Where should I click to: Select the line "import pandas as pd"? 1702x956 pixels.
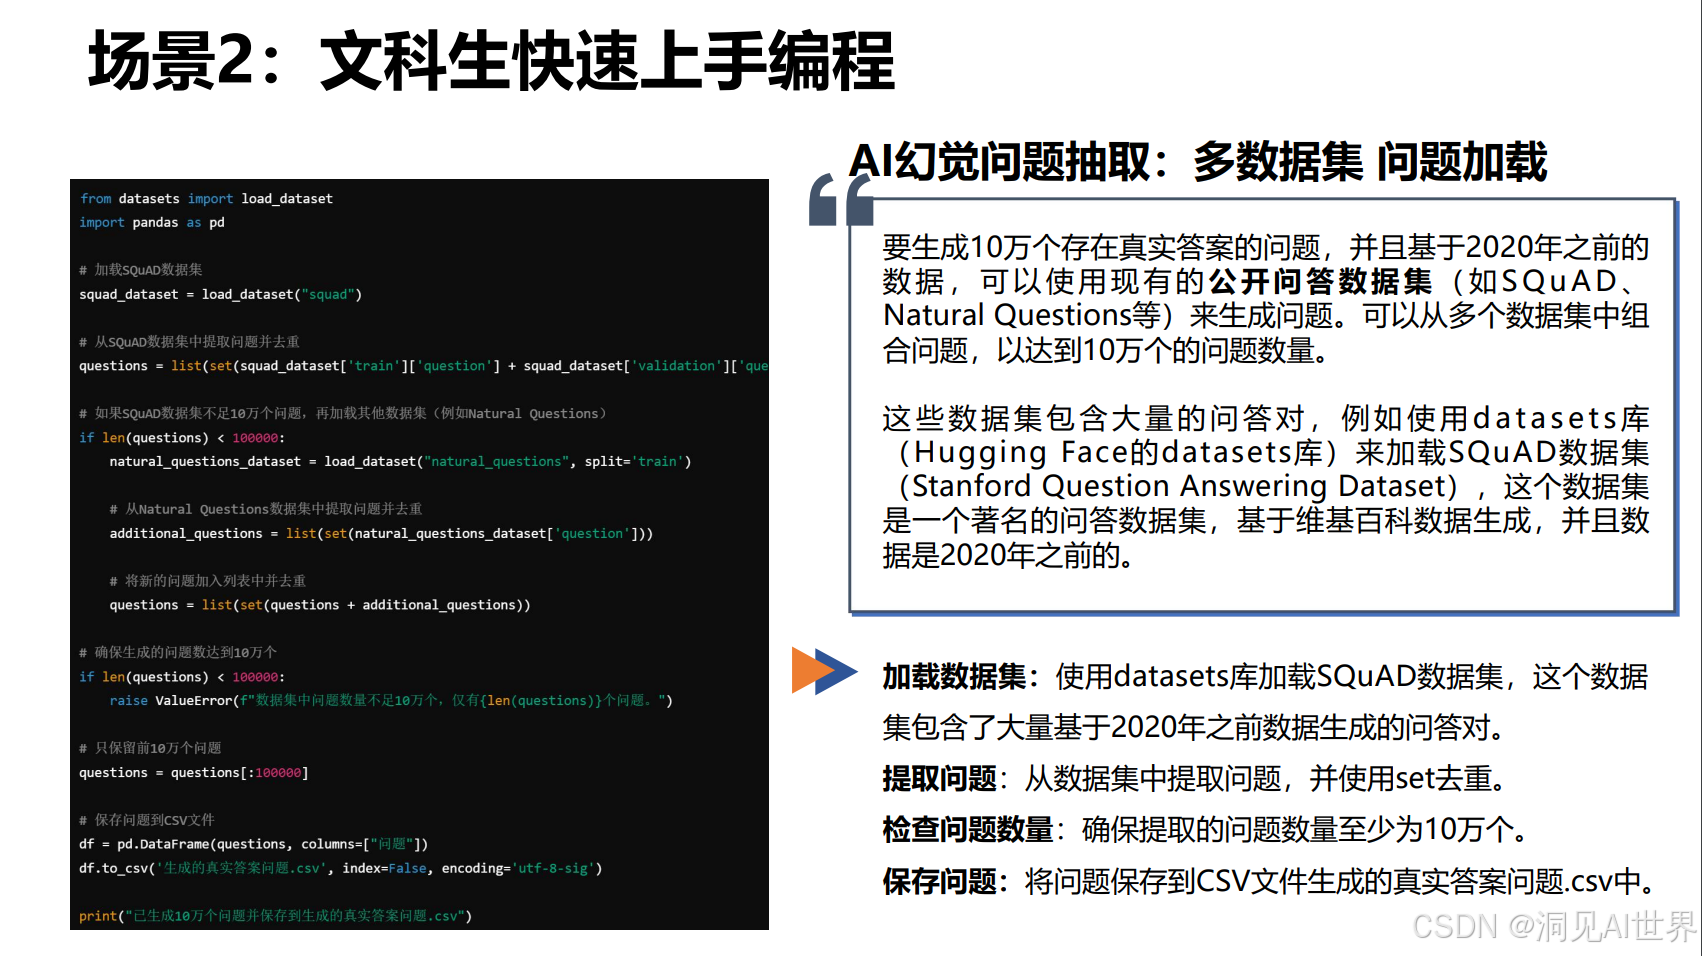[152, 223]
